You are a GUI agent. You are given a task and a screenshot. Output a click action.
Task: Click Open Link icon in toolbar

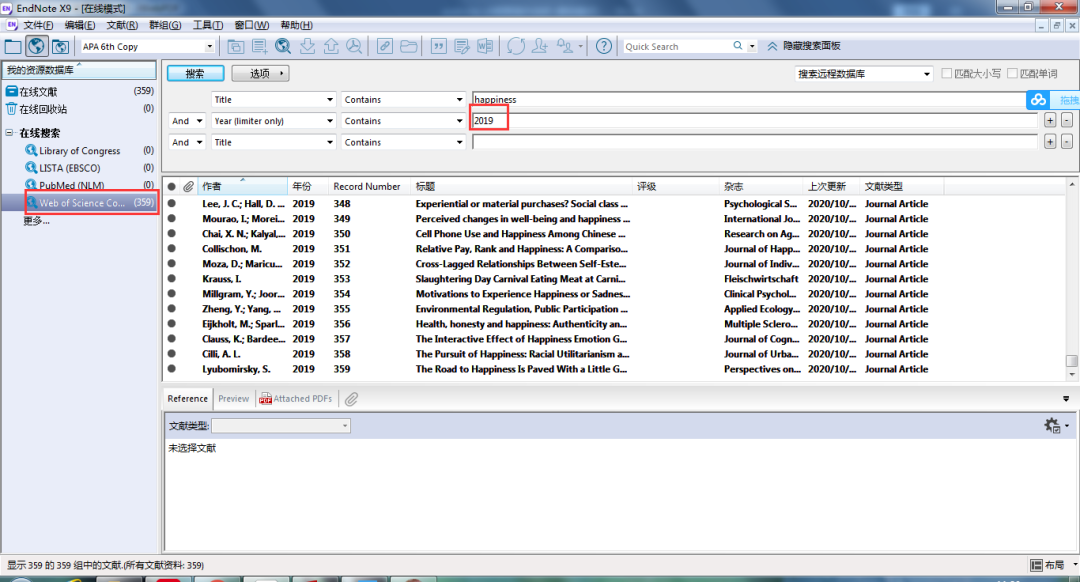384,46
